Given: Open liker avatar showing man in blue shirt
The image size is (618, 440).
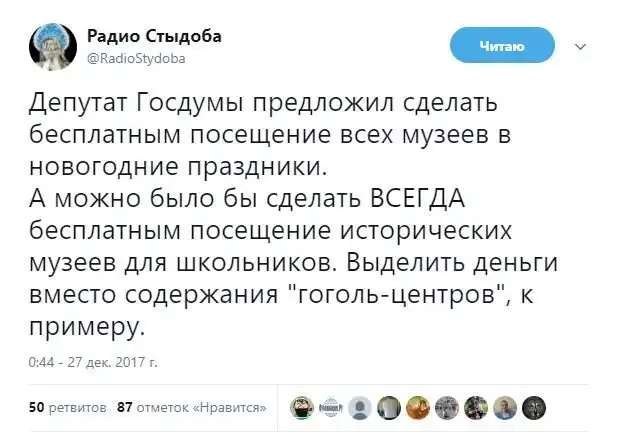Looking at the screenshot, I should click(x=507, y=407).
